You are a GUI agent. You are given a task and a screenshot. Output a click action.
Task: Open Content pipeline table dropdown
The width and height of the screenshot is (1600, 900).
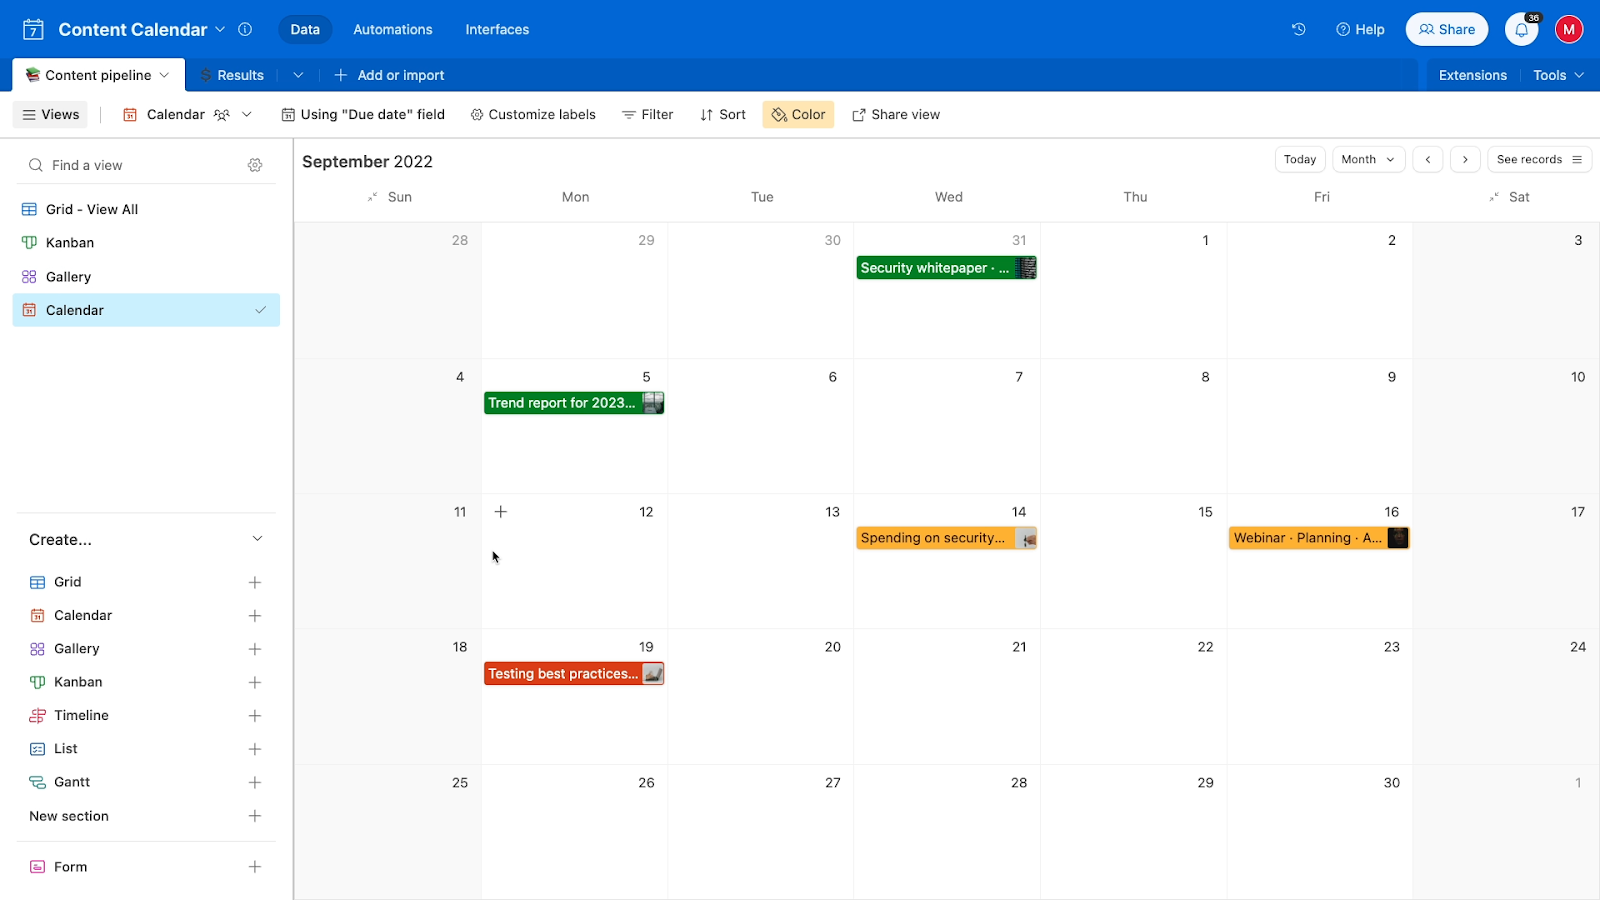pyautogui.click(x=164, y=75)
